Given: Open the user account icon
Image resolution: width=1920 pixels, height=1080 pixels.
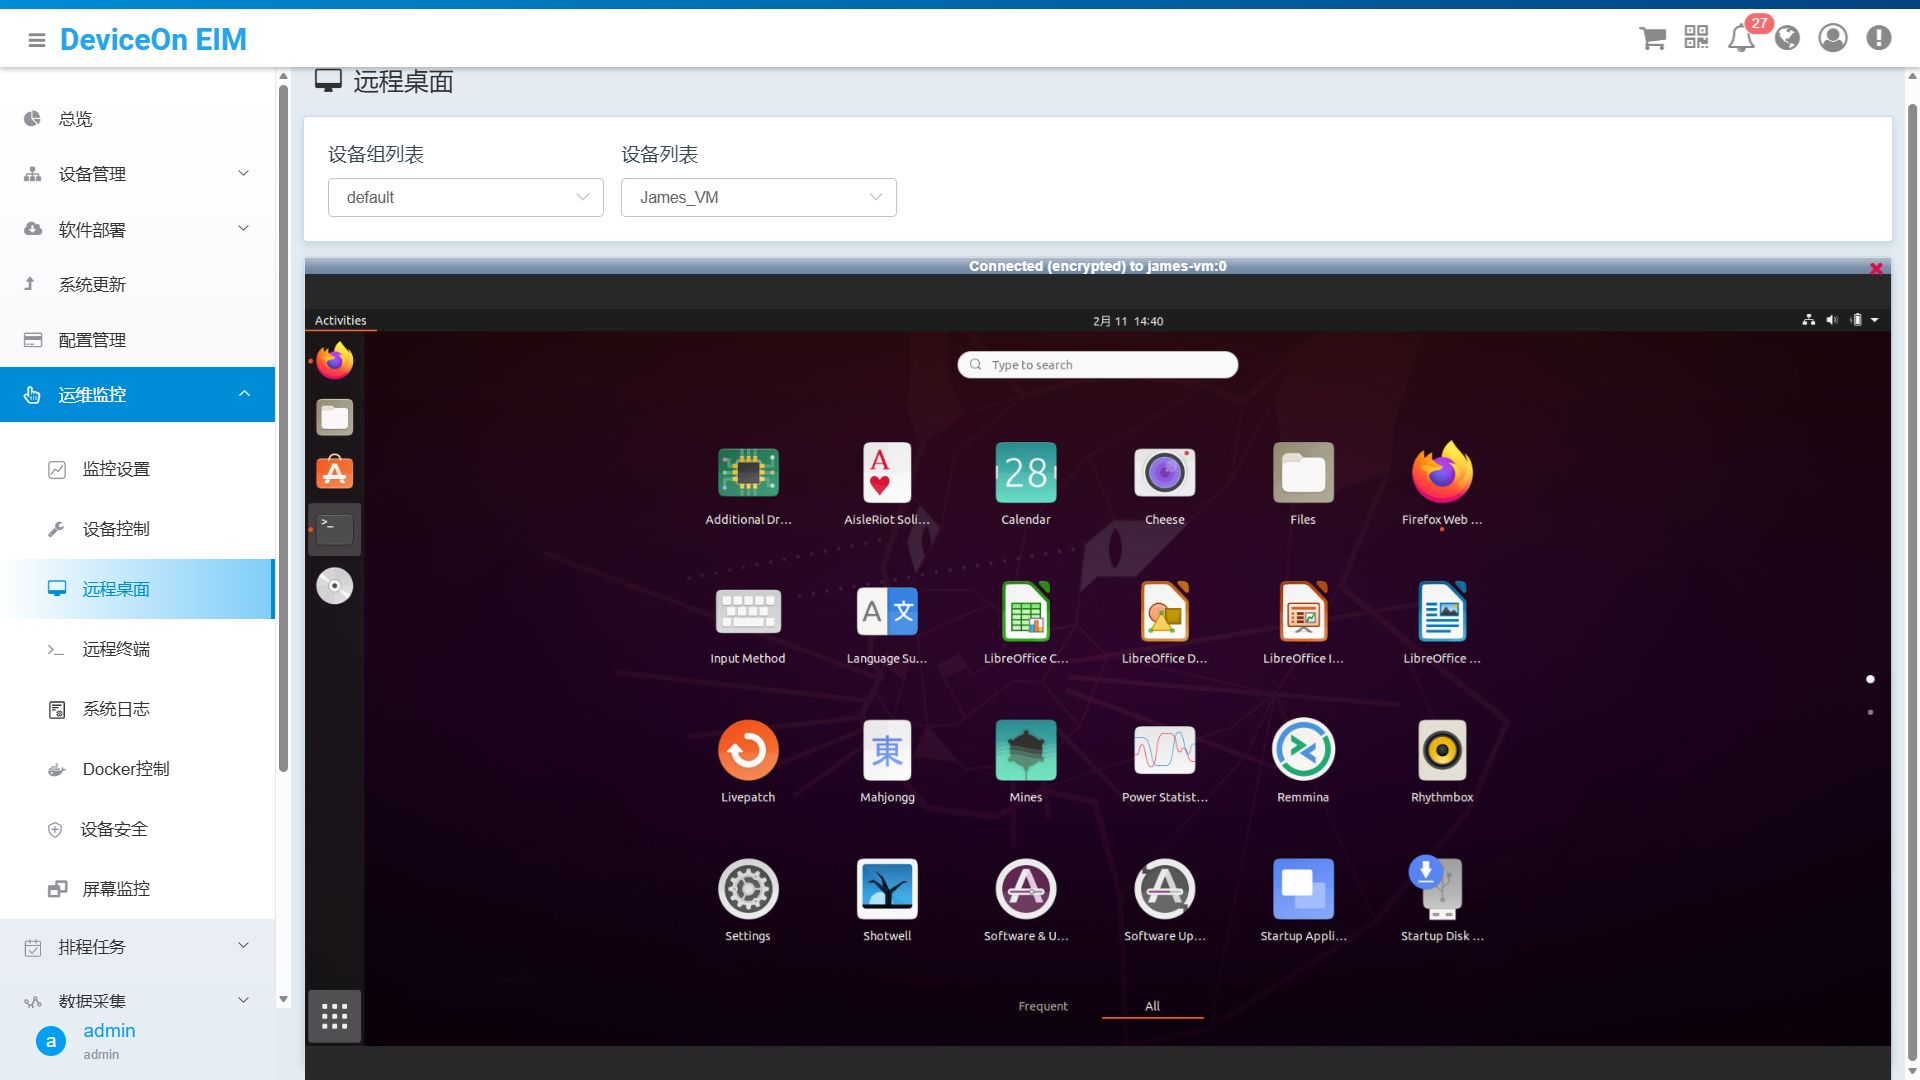Looking at the screenshot, I should click(1832, 38).
